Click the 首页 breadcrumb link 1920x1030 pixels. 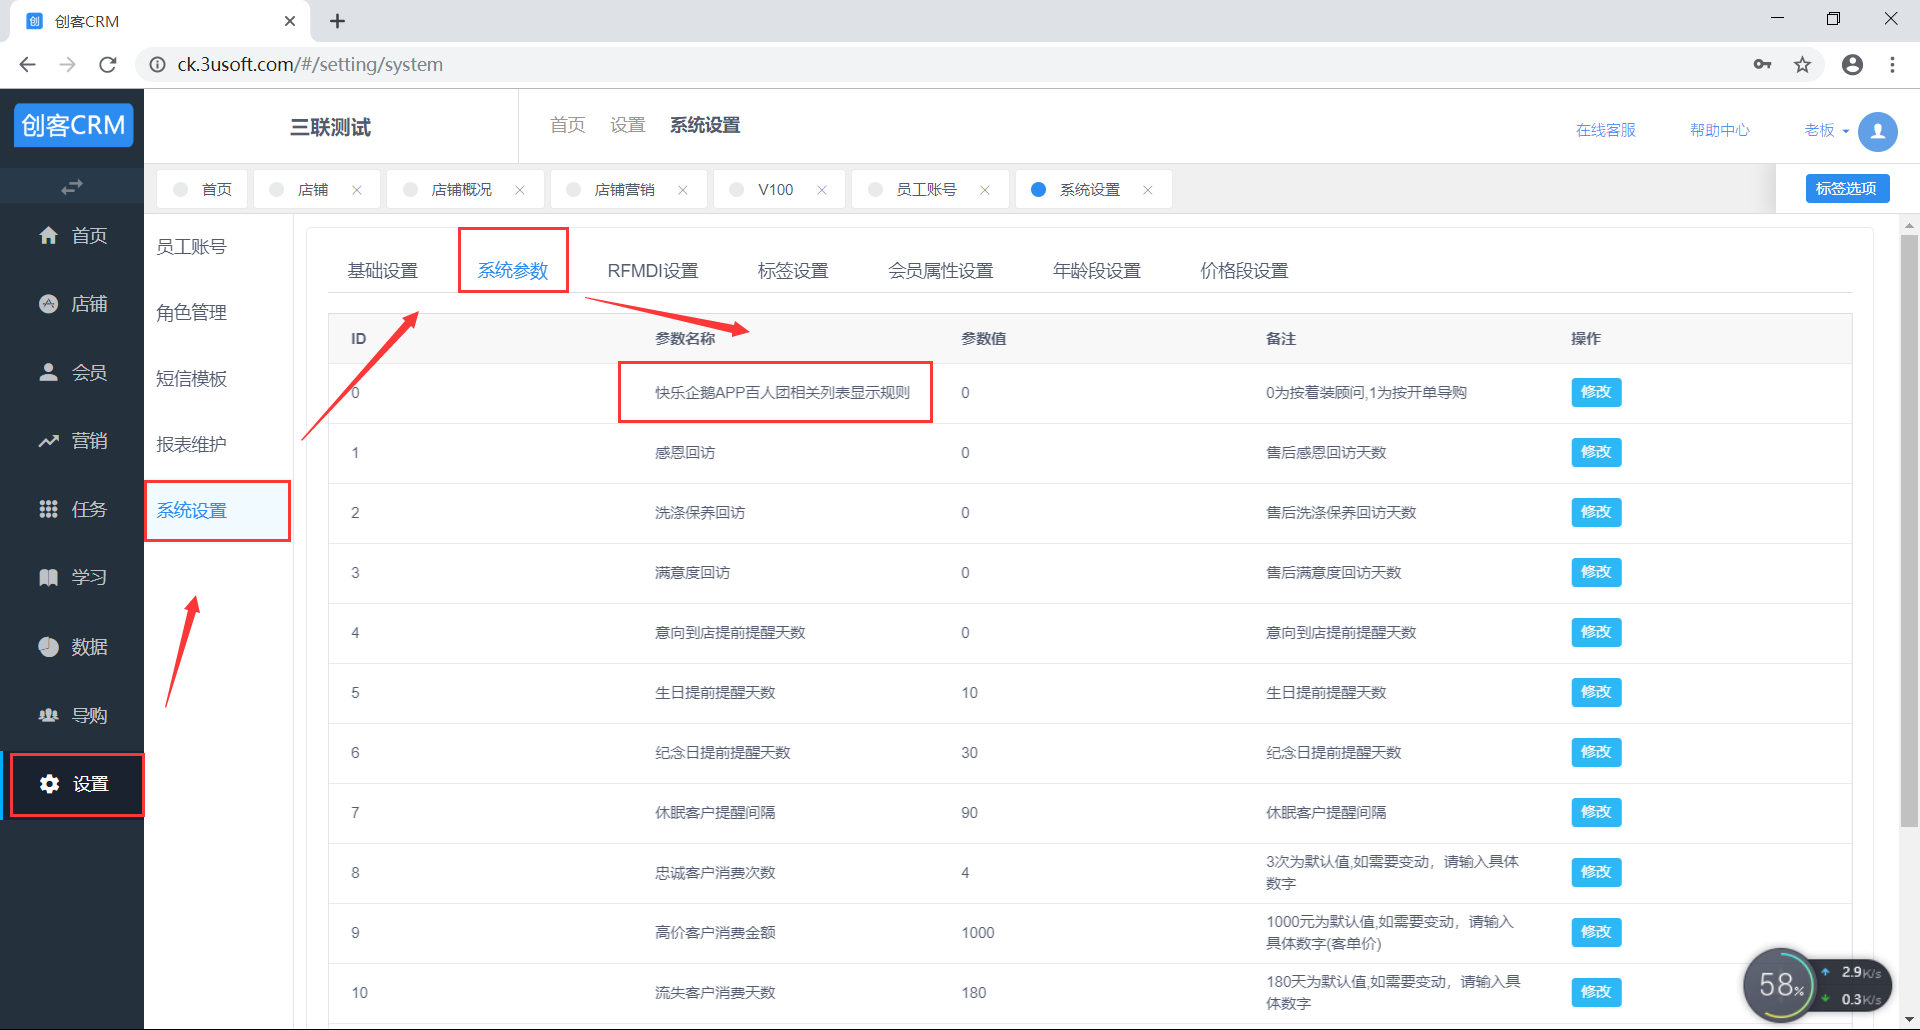tap(567, 125)
